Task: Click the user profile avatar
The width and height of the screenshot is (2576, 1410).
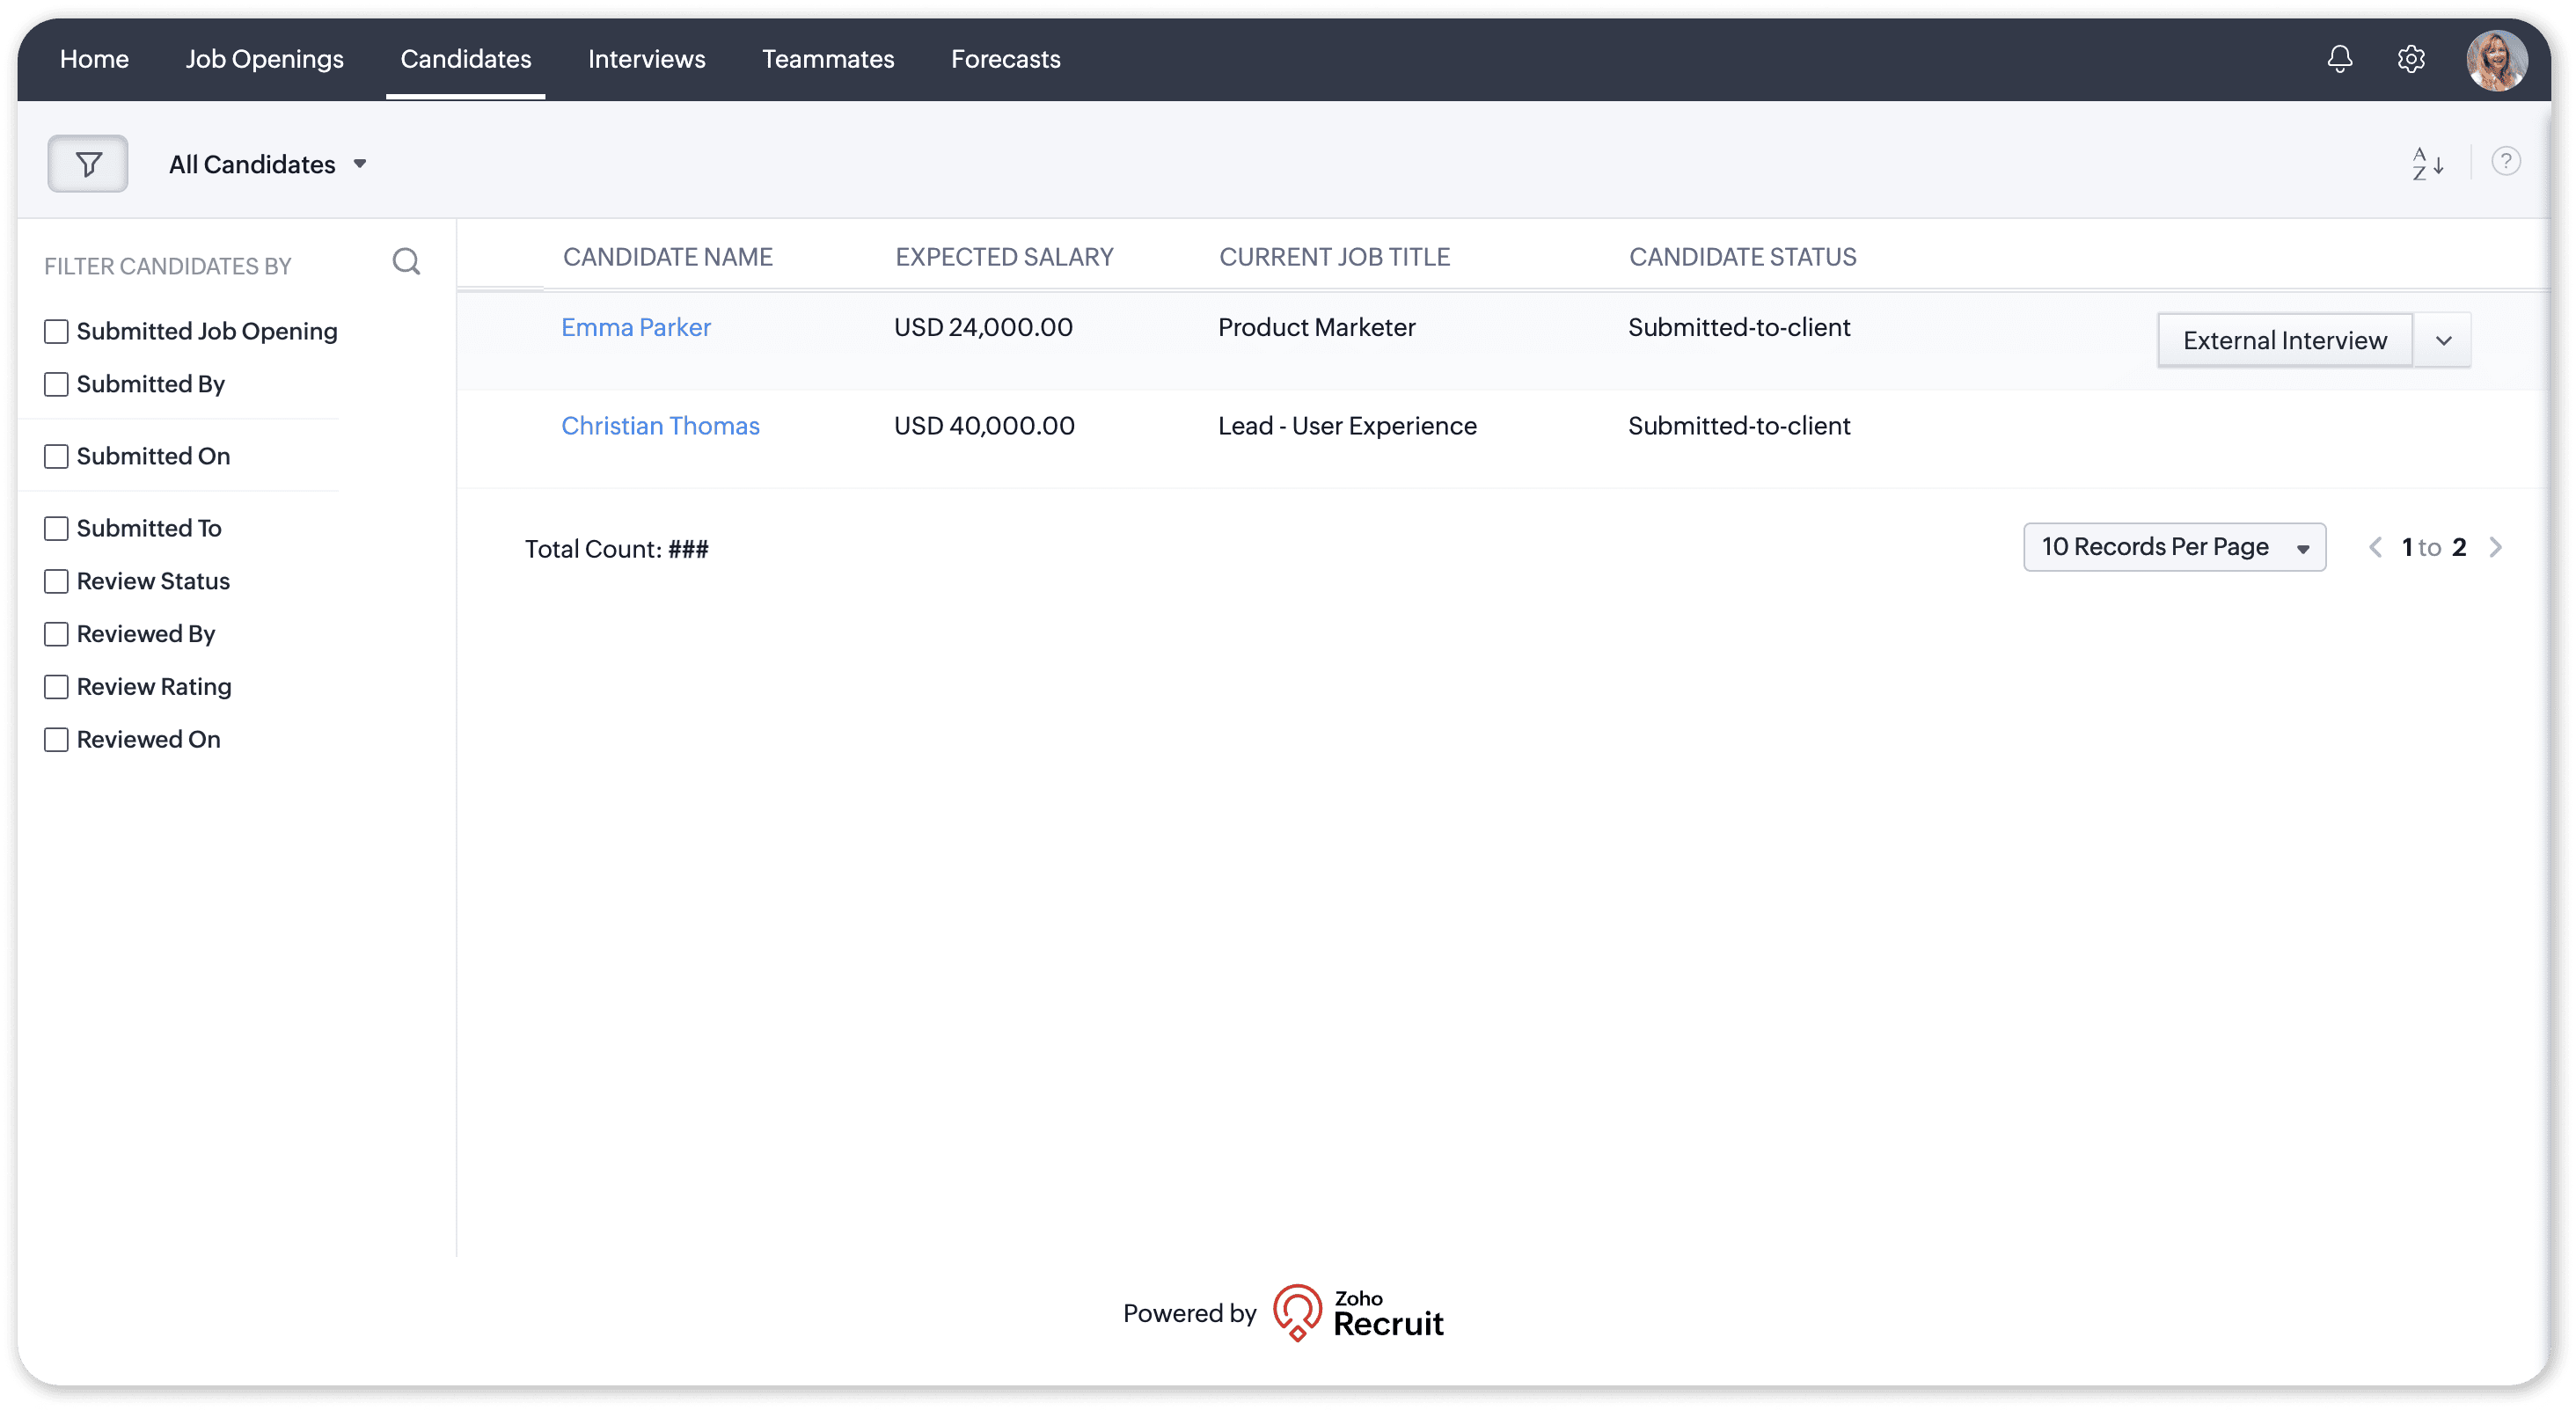Action: (x=2496, y=60)
